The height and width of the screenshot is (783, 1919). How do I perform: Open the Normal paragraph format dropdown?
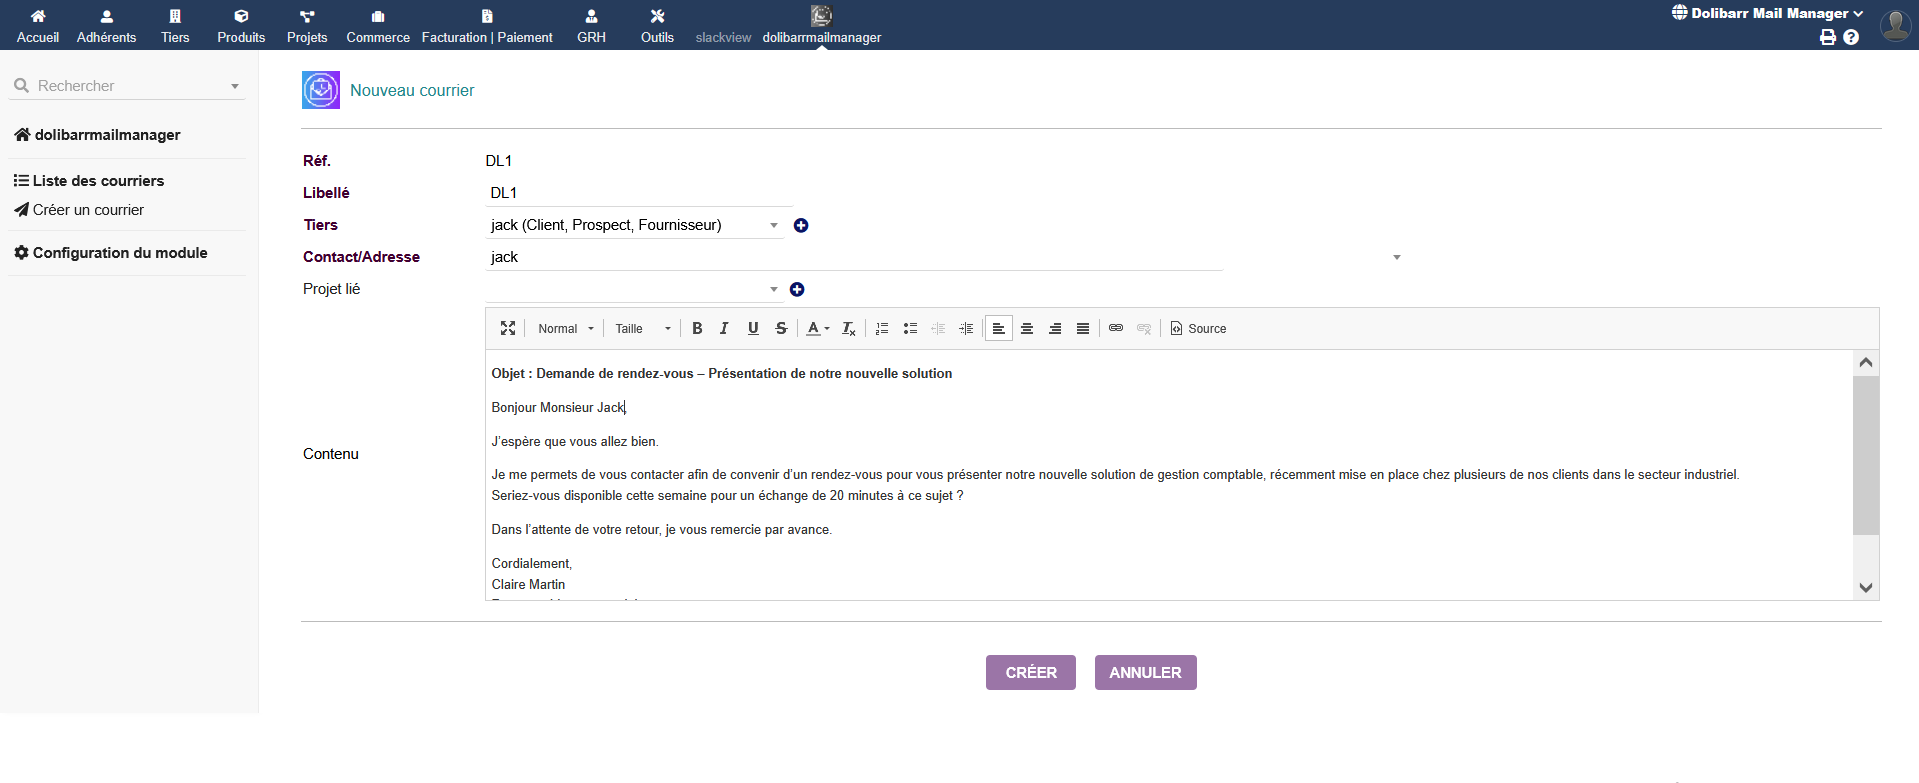(566, 328)
